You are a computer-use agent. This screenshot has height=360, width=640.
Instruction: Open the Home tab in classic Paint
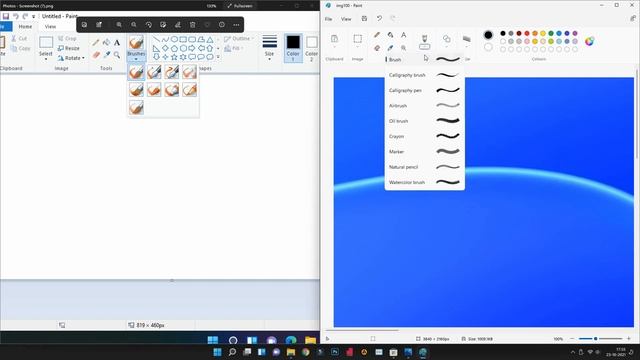pos(25,27)
